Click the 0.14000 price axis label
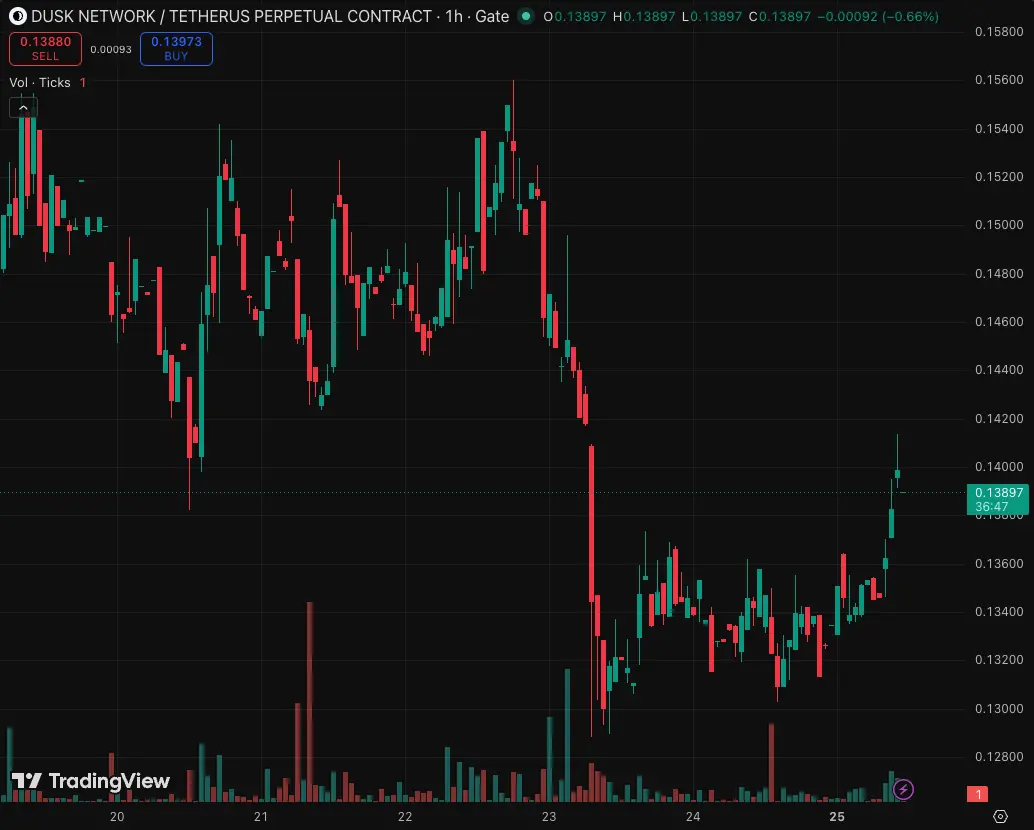 coord(999,467)
